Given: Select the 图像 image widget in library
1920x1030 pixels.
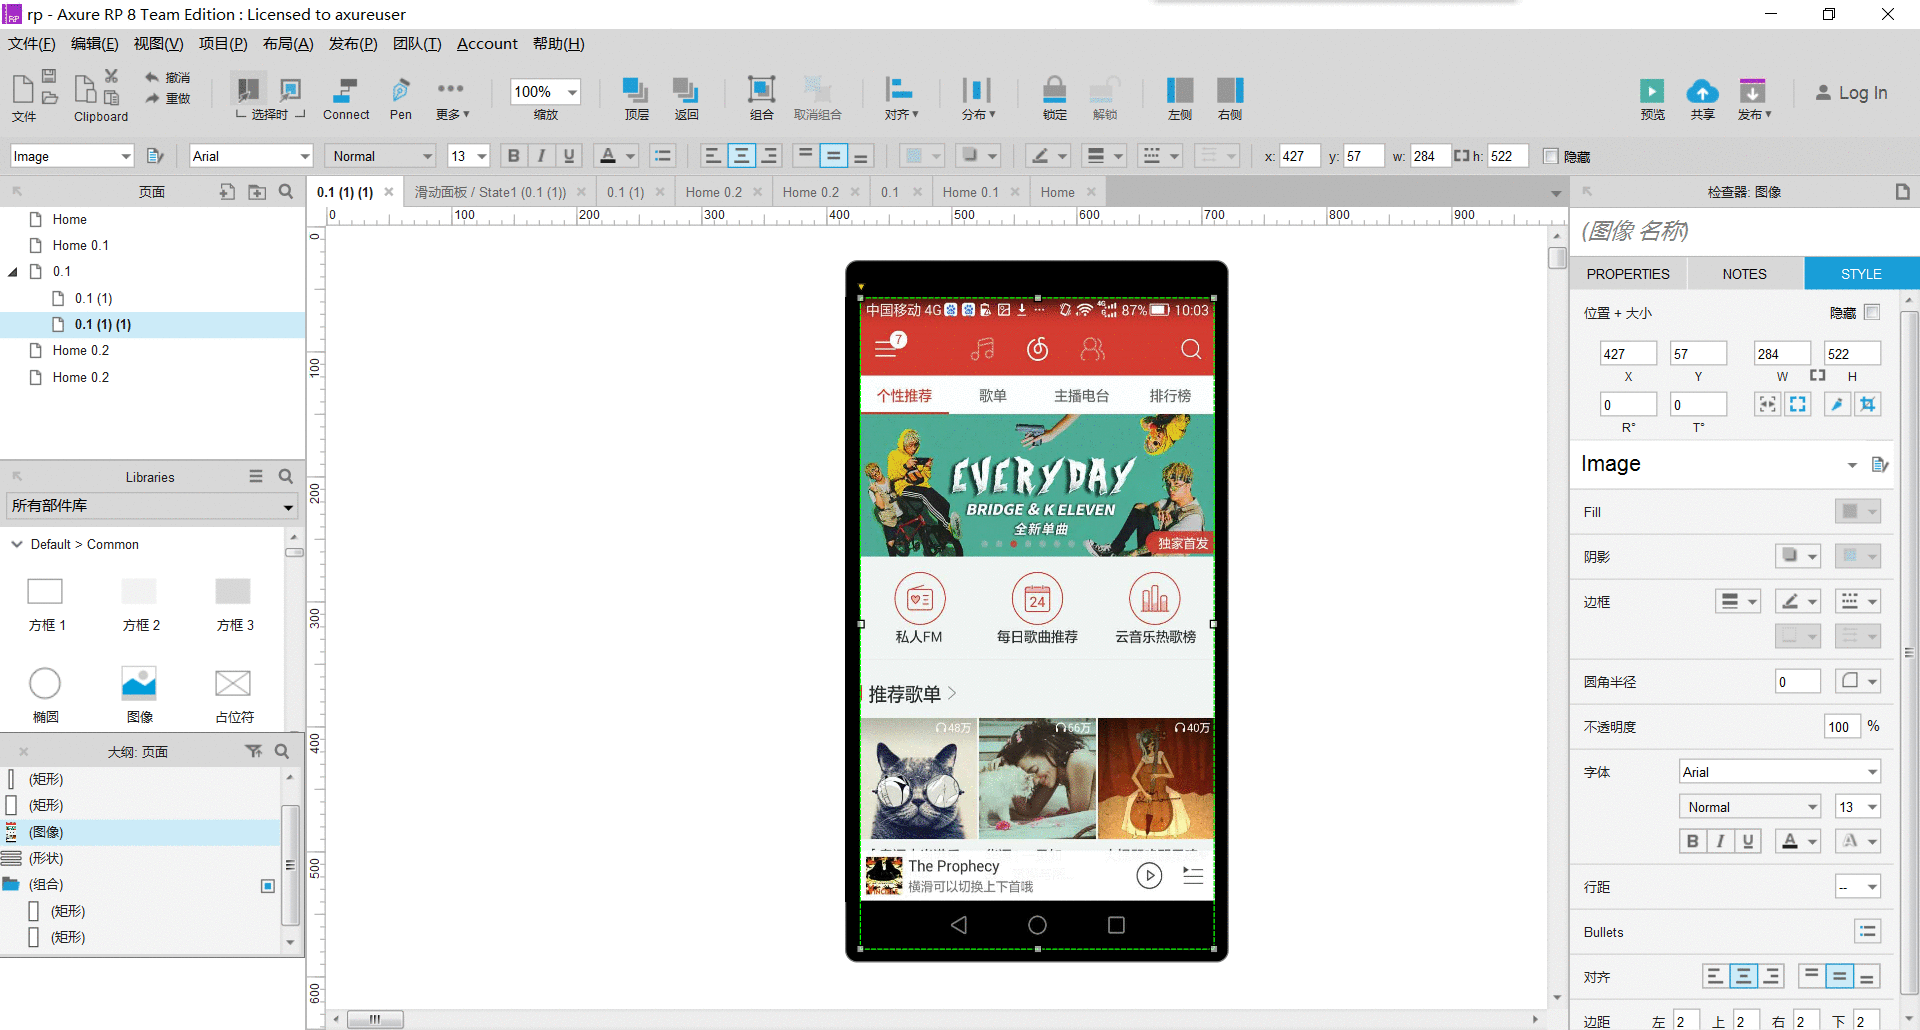Looking at the screenshot, I should tap(139, 694).
